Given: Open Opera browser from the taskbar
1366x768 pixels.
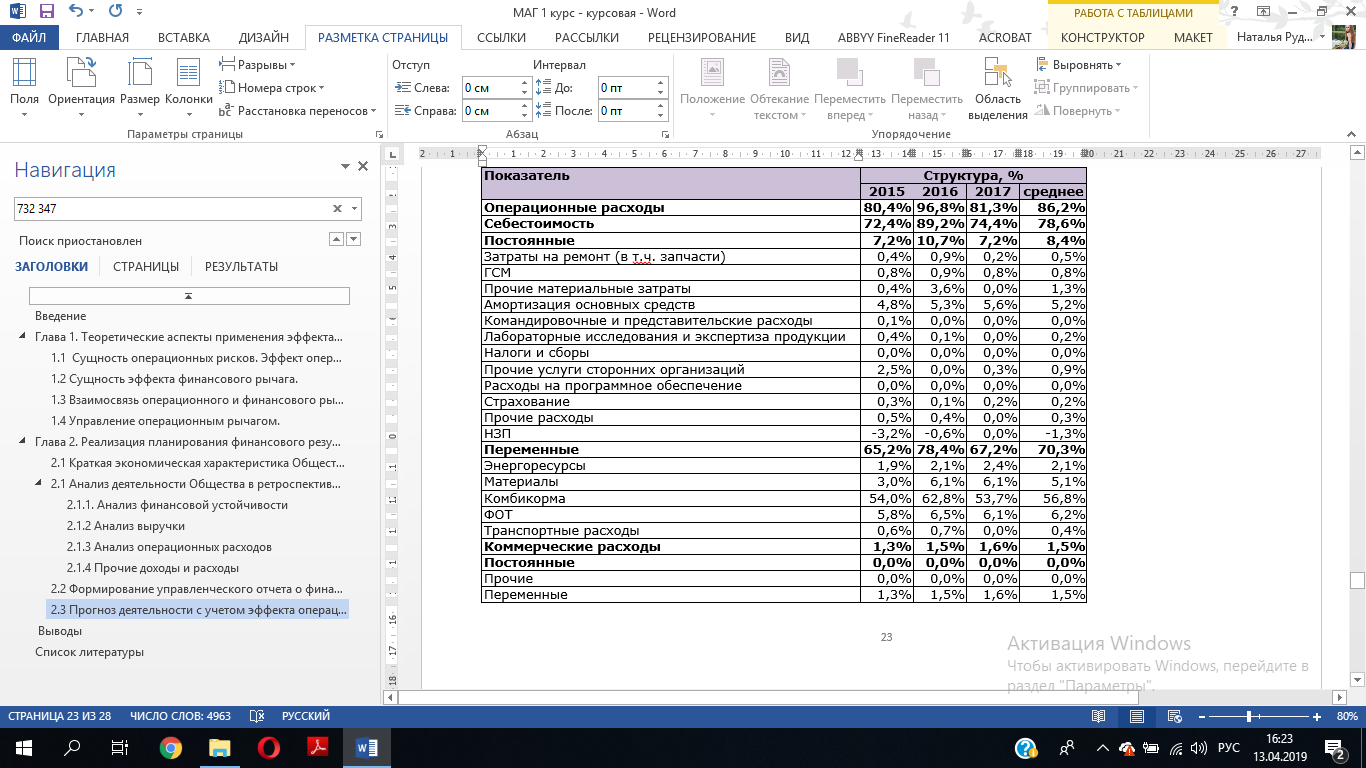Looking at the screenshot, I should coord(268,747).
